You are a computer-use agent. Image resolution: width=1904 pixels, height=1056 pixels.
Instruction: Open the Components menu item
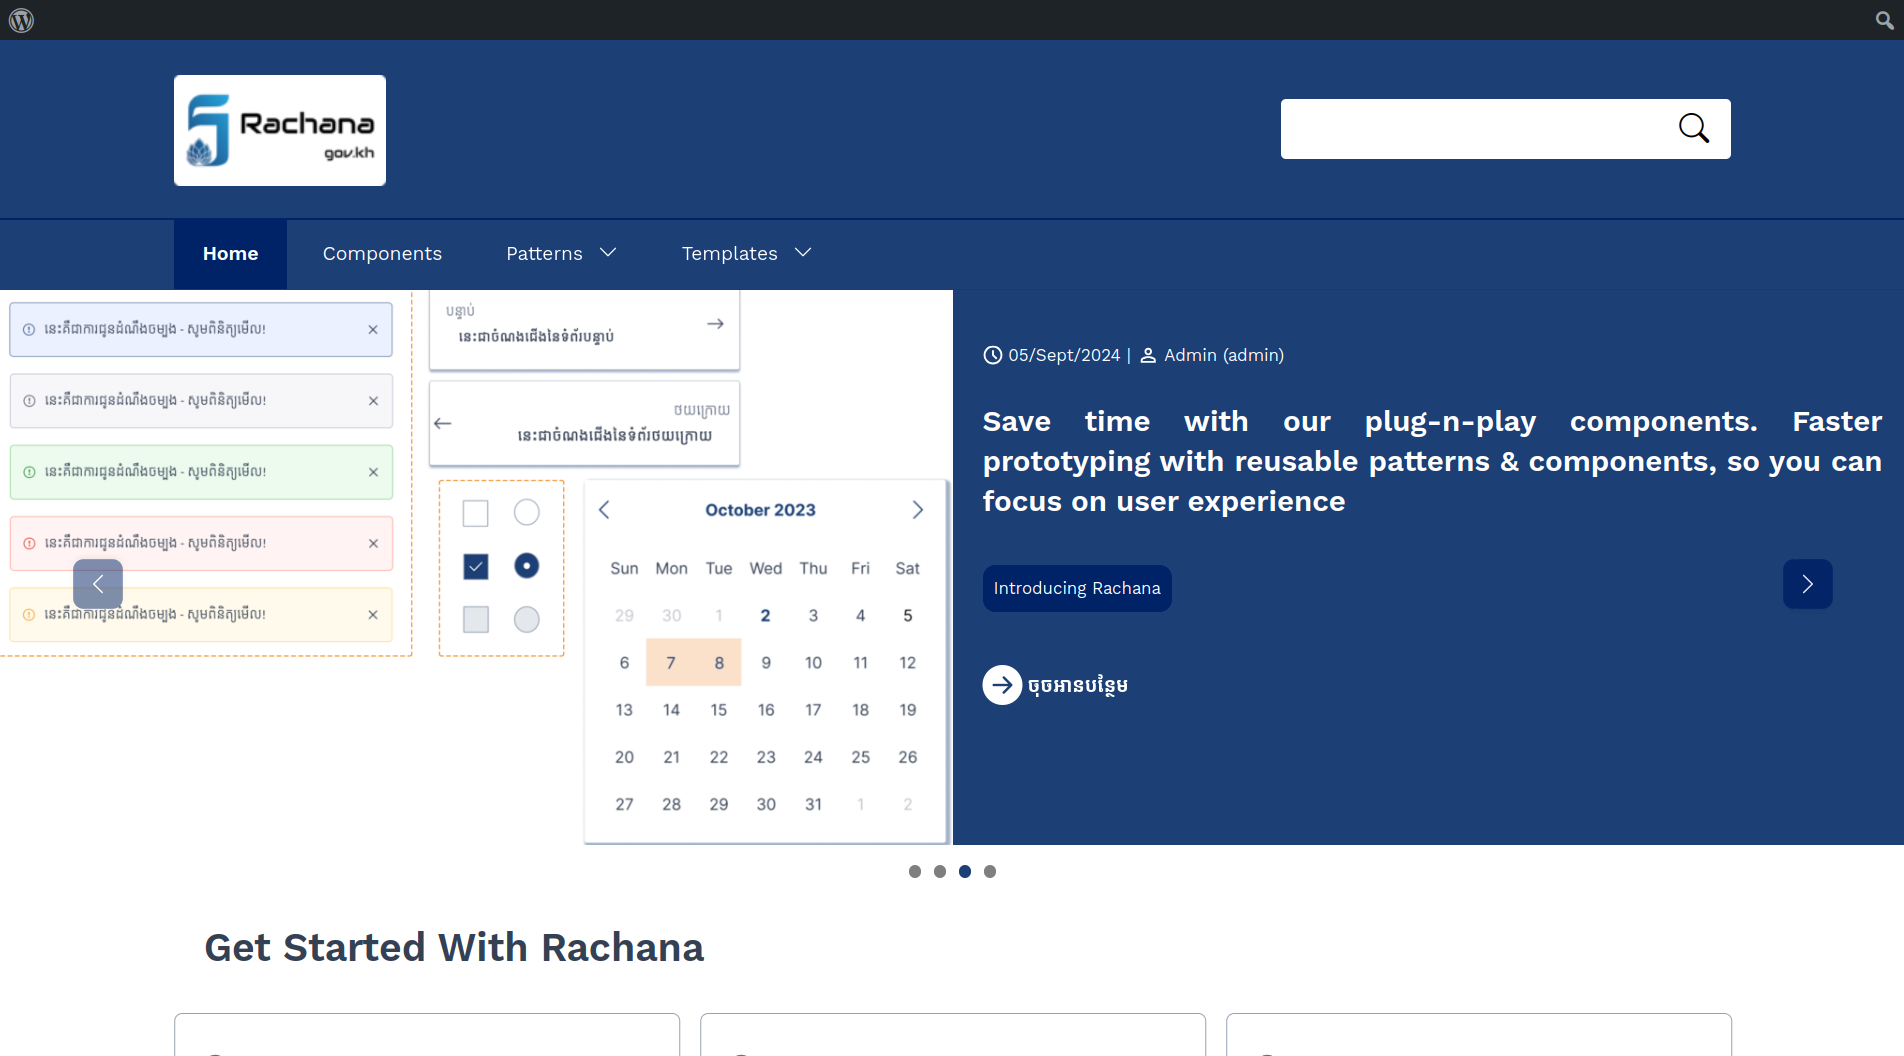click(382, 254)
